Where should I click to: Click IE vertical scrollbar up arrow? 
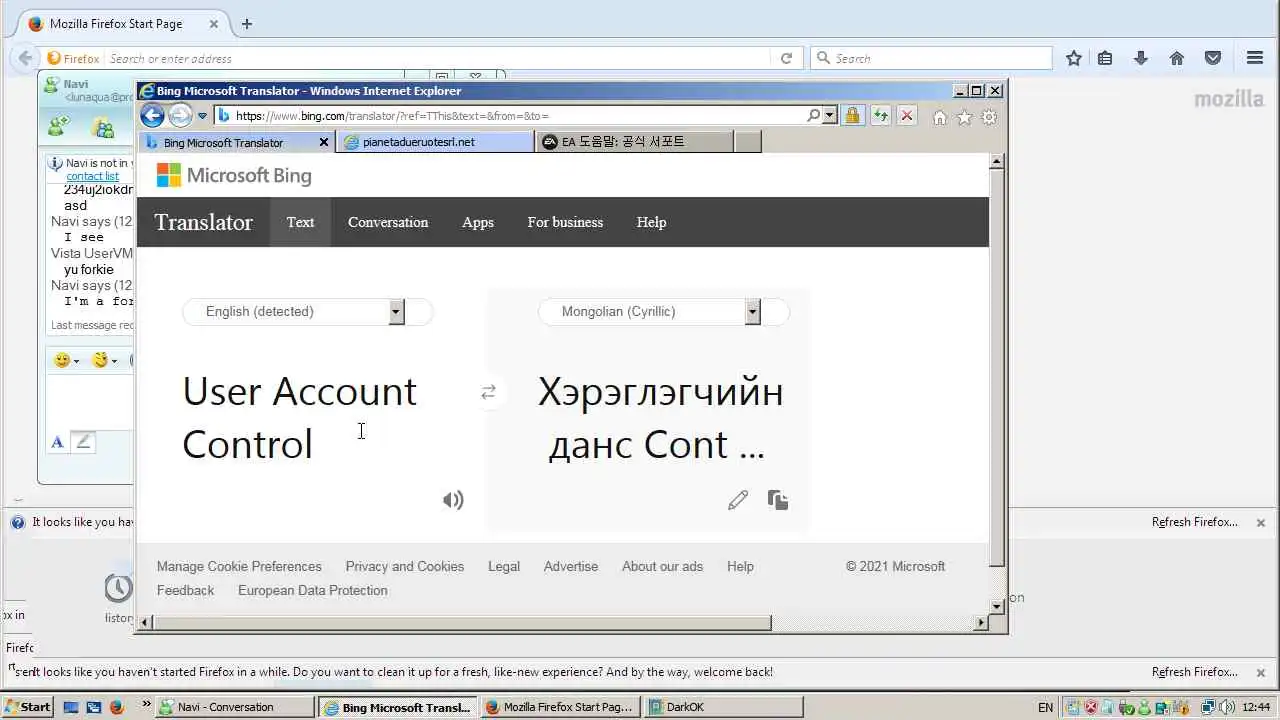pos(996,162)
